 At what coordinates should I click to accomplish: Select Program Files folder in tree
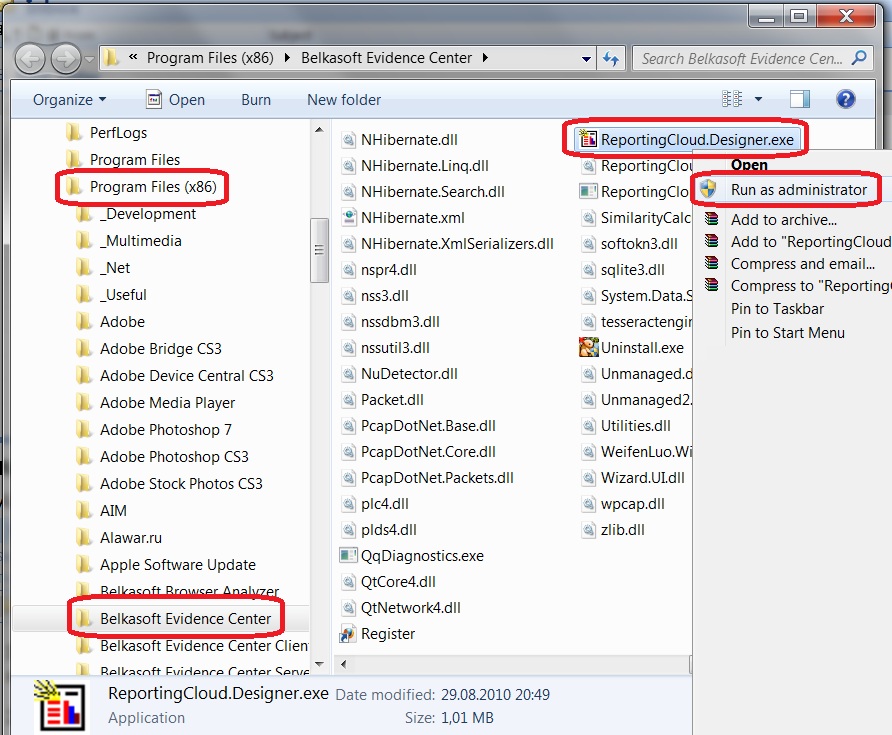[135, 160]
